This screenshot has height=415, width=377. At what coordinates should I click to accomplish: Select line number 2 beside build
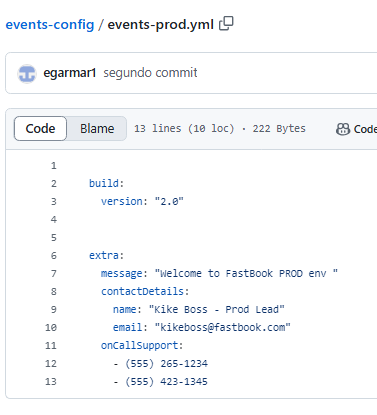(53, 184)
